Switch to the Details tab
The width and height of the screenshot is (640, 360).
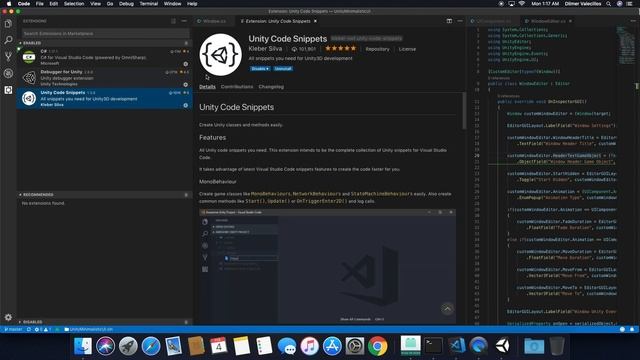pos(207,87)
